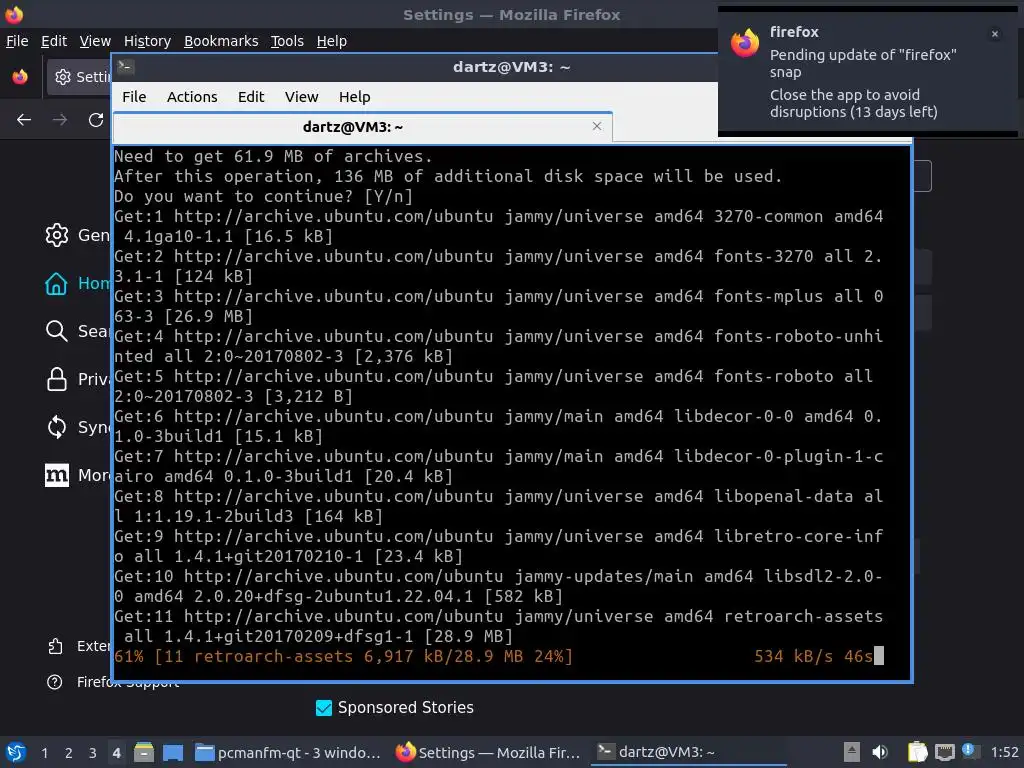This screenshot has height=768, width=1024.
Task: Click the Firefox View icon beside the tabs
Action: [x=20, y=77]
